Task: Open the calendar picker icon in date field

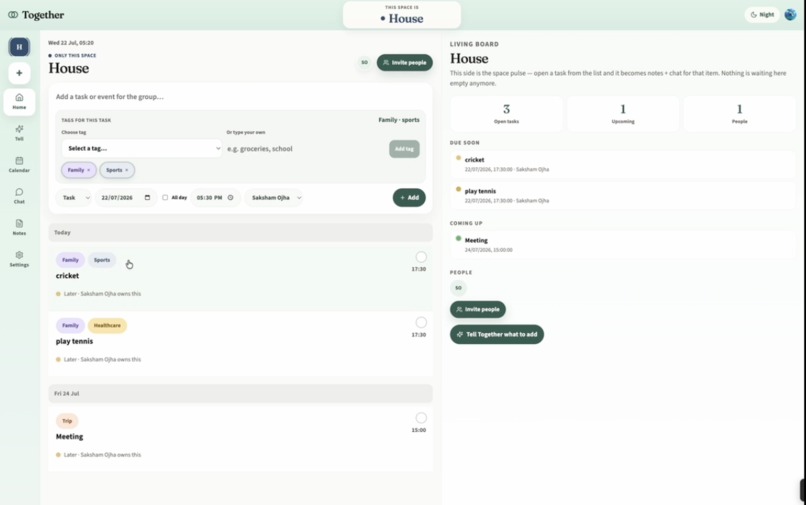Action: [x=148, y=197]
